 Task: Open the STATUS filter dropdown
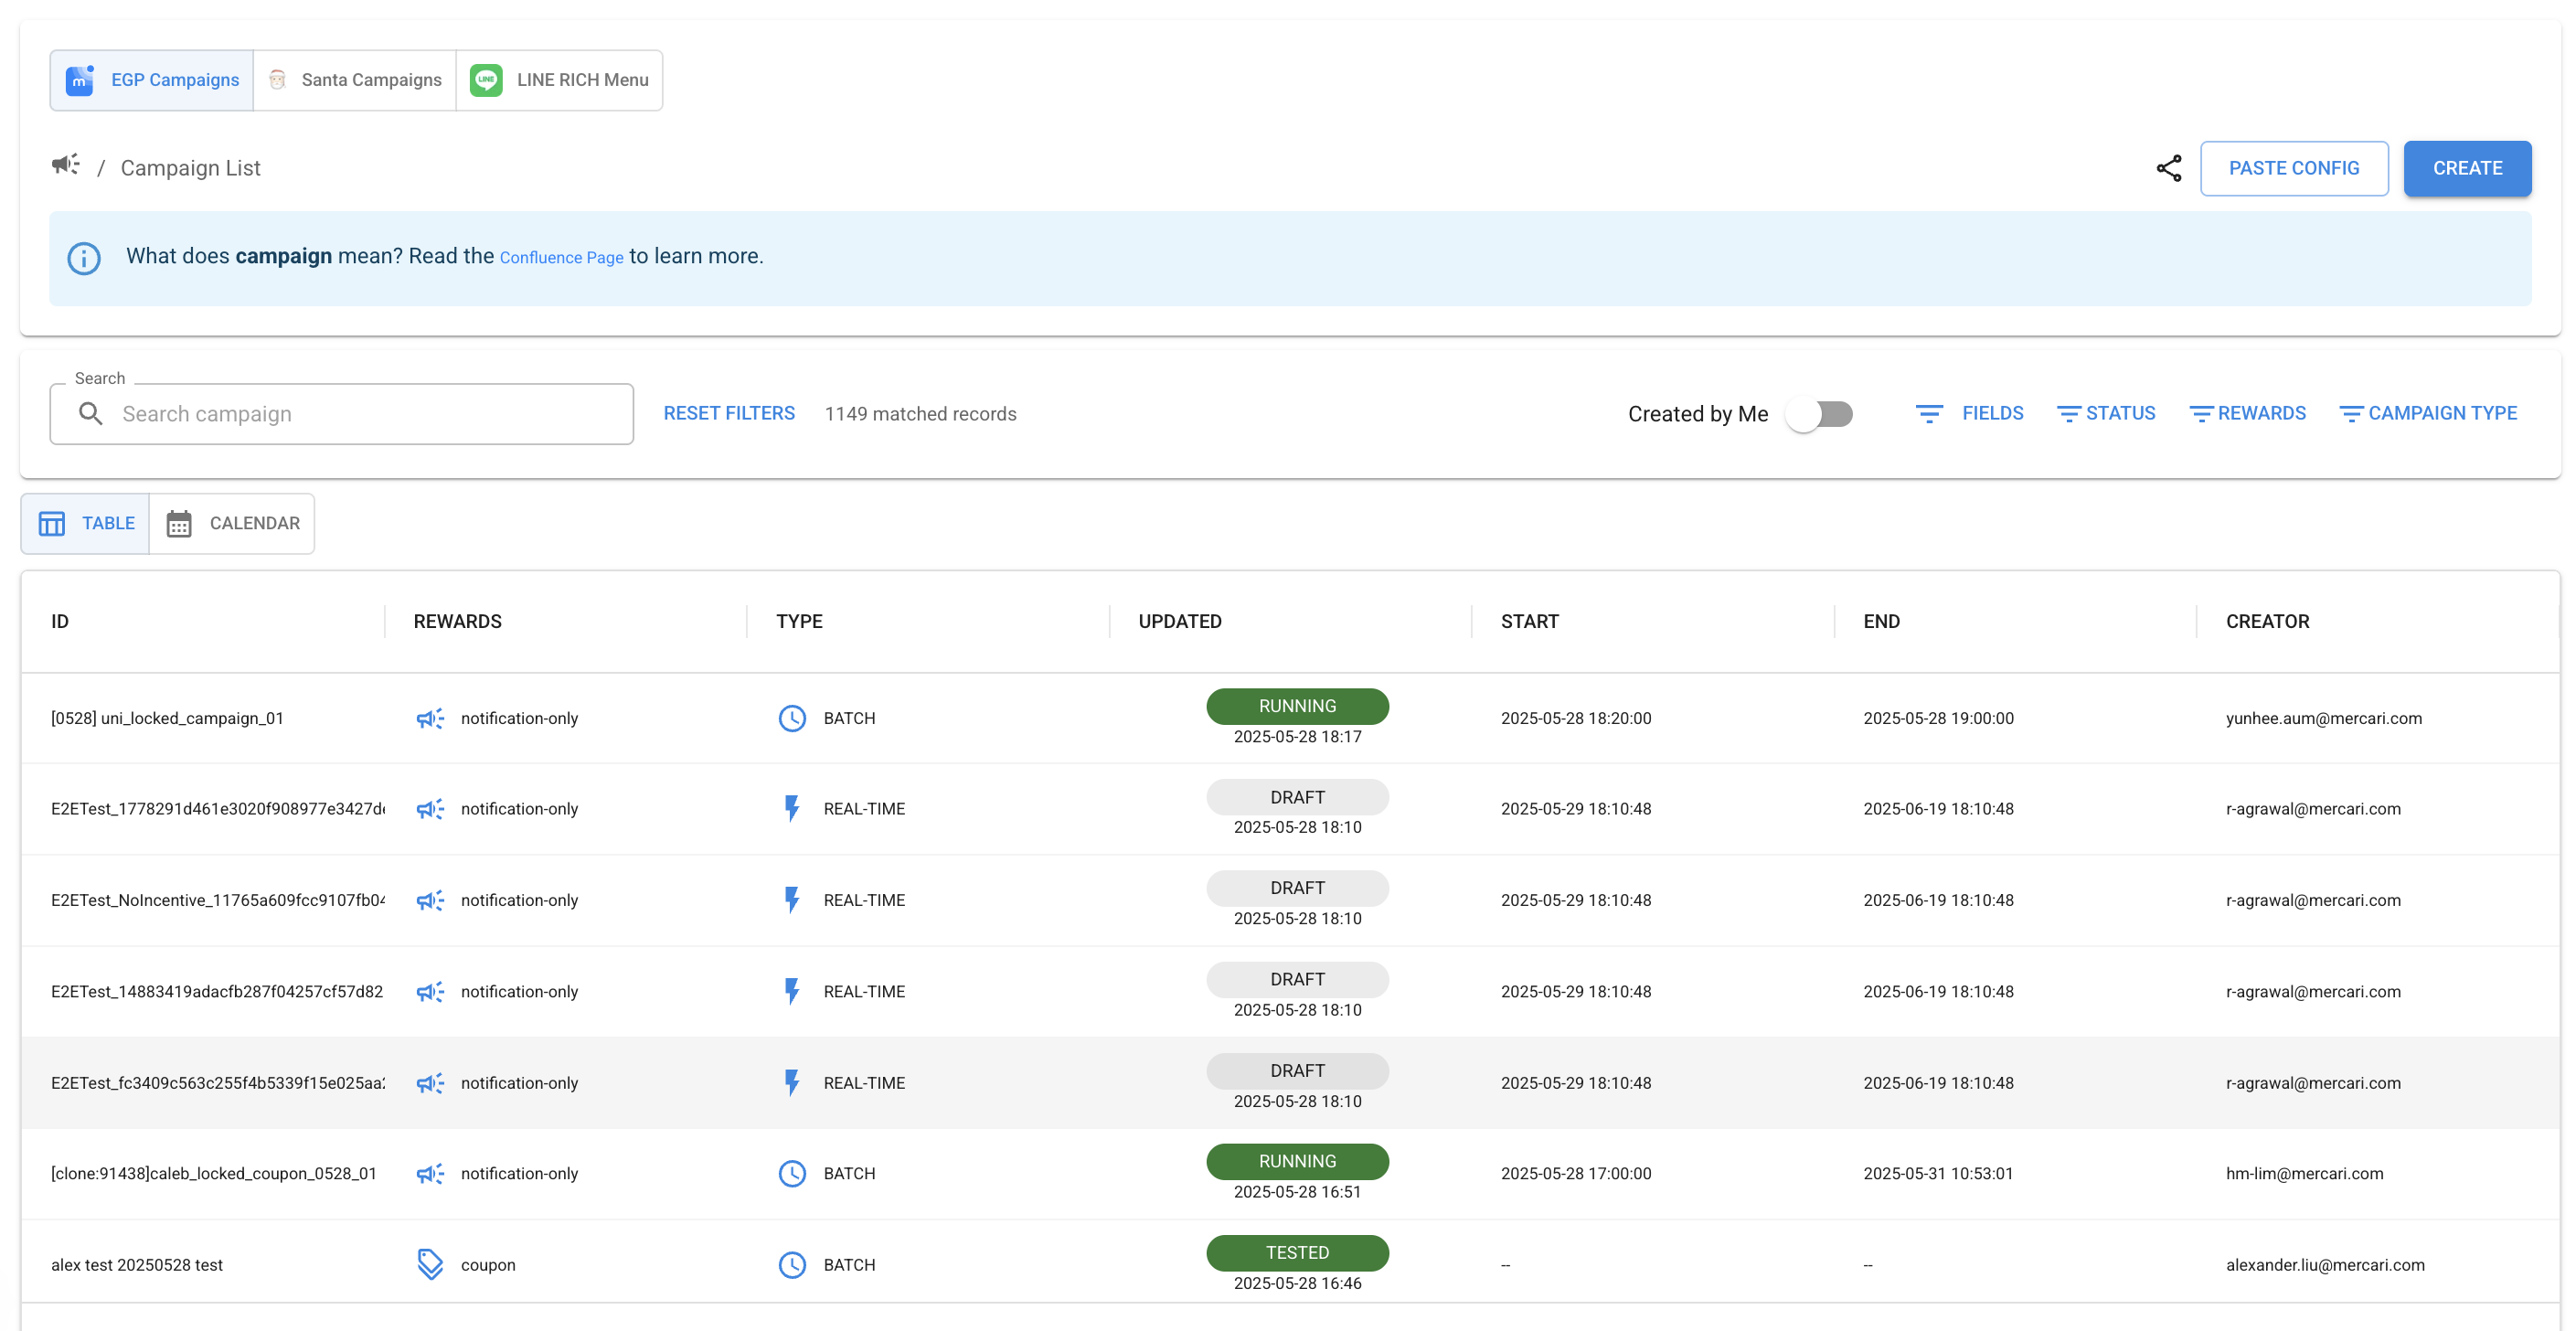2105,414
